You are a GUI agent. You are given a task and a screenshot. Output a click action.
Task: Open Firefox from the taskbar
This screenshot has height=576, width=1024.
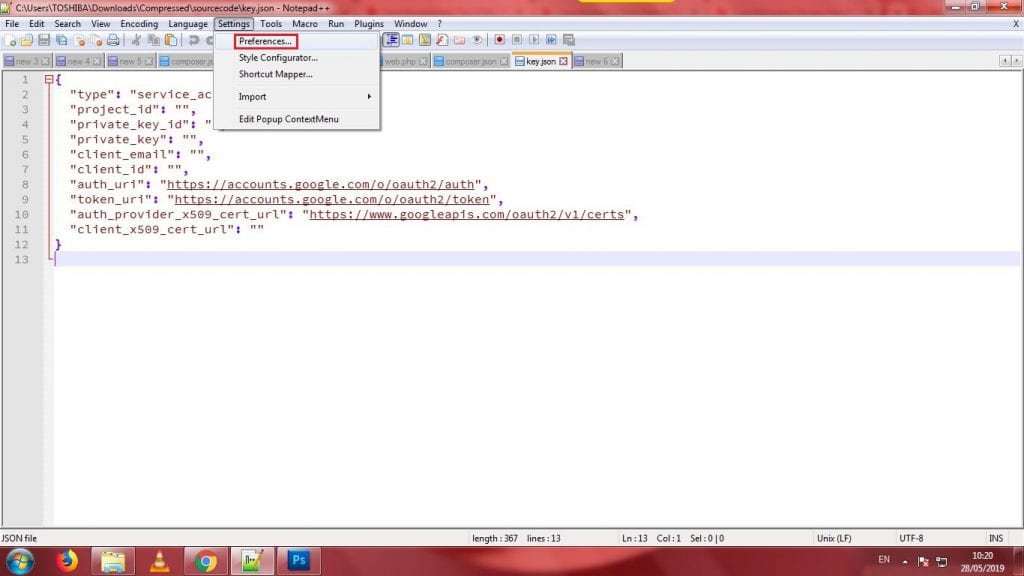pos(67,561)
